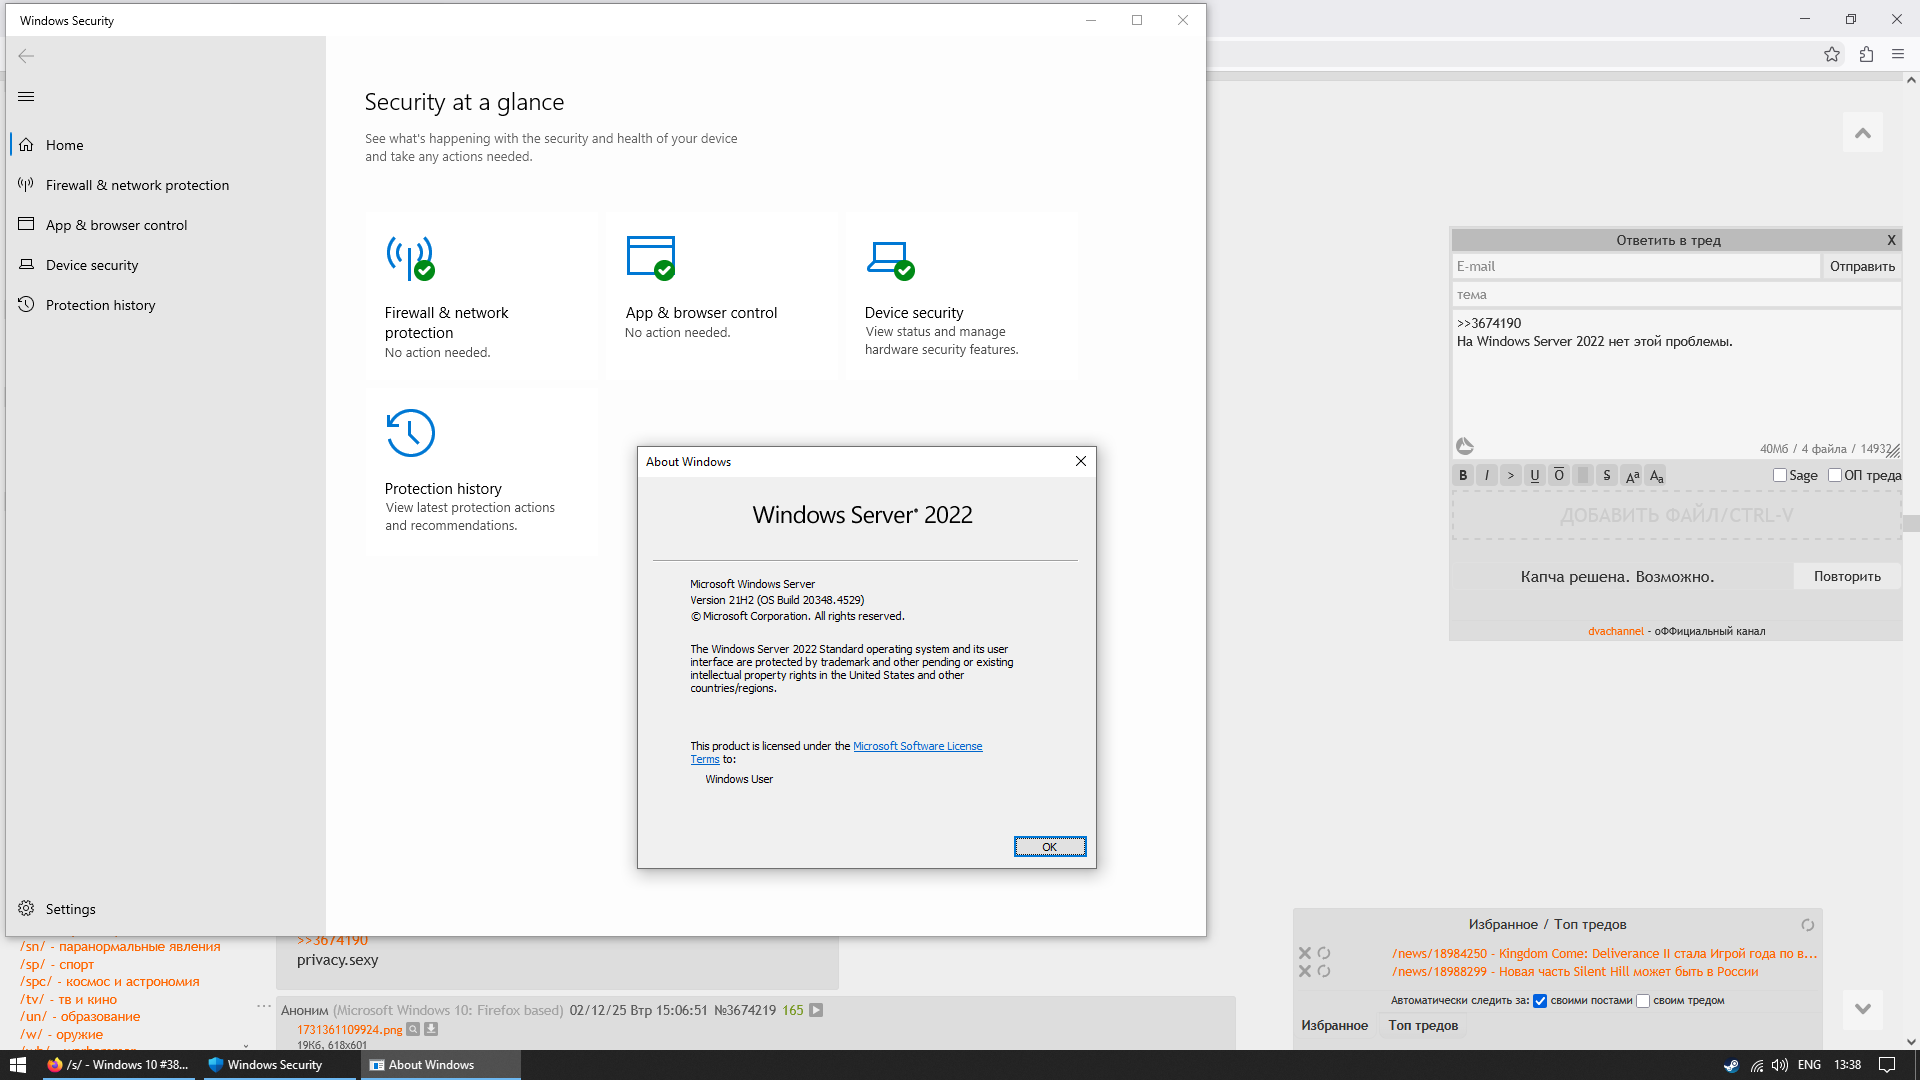Toggle the hamburger navigation menu in Windows Security
The width and height of the screenshot is (1920, 1080).
[x=26, y=97]
